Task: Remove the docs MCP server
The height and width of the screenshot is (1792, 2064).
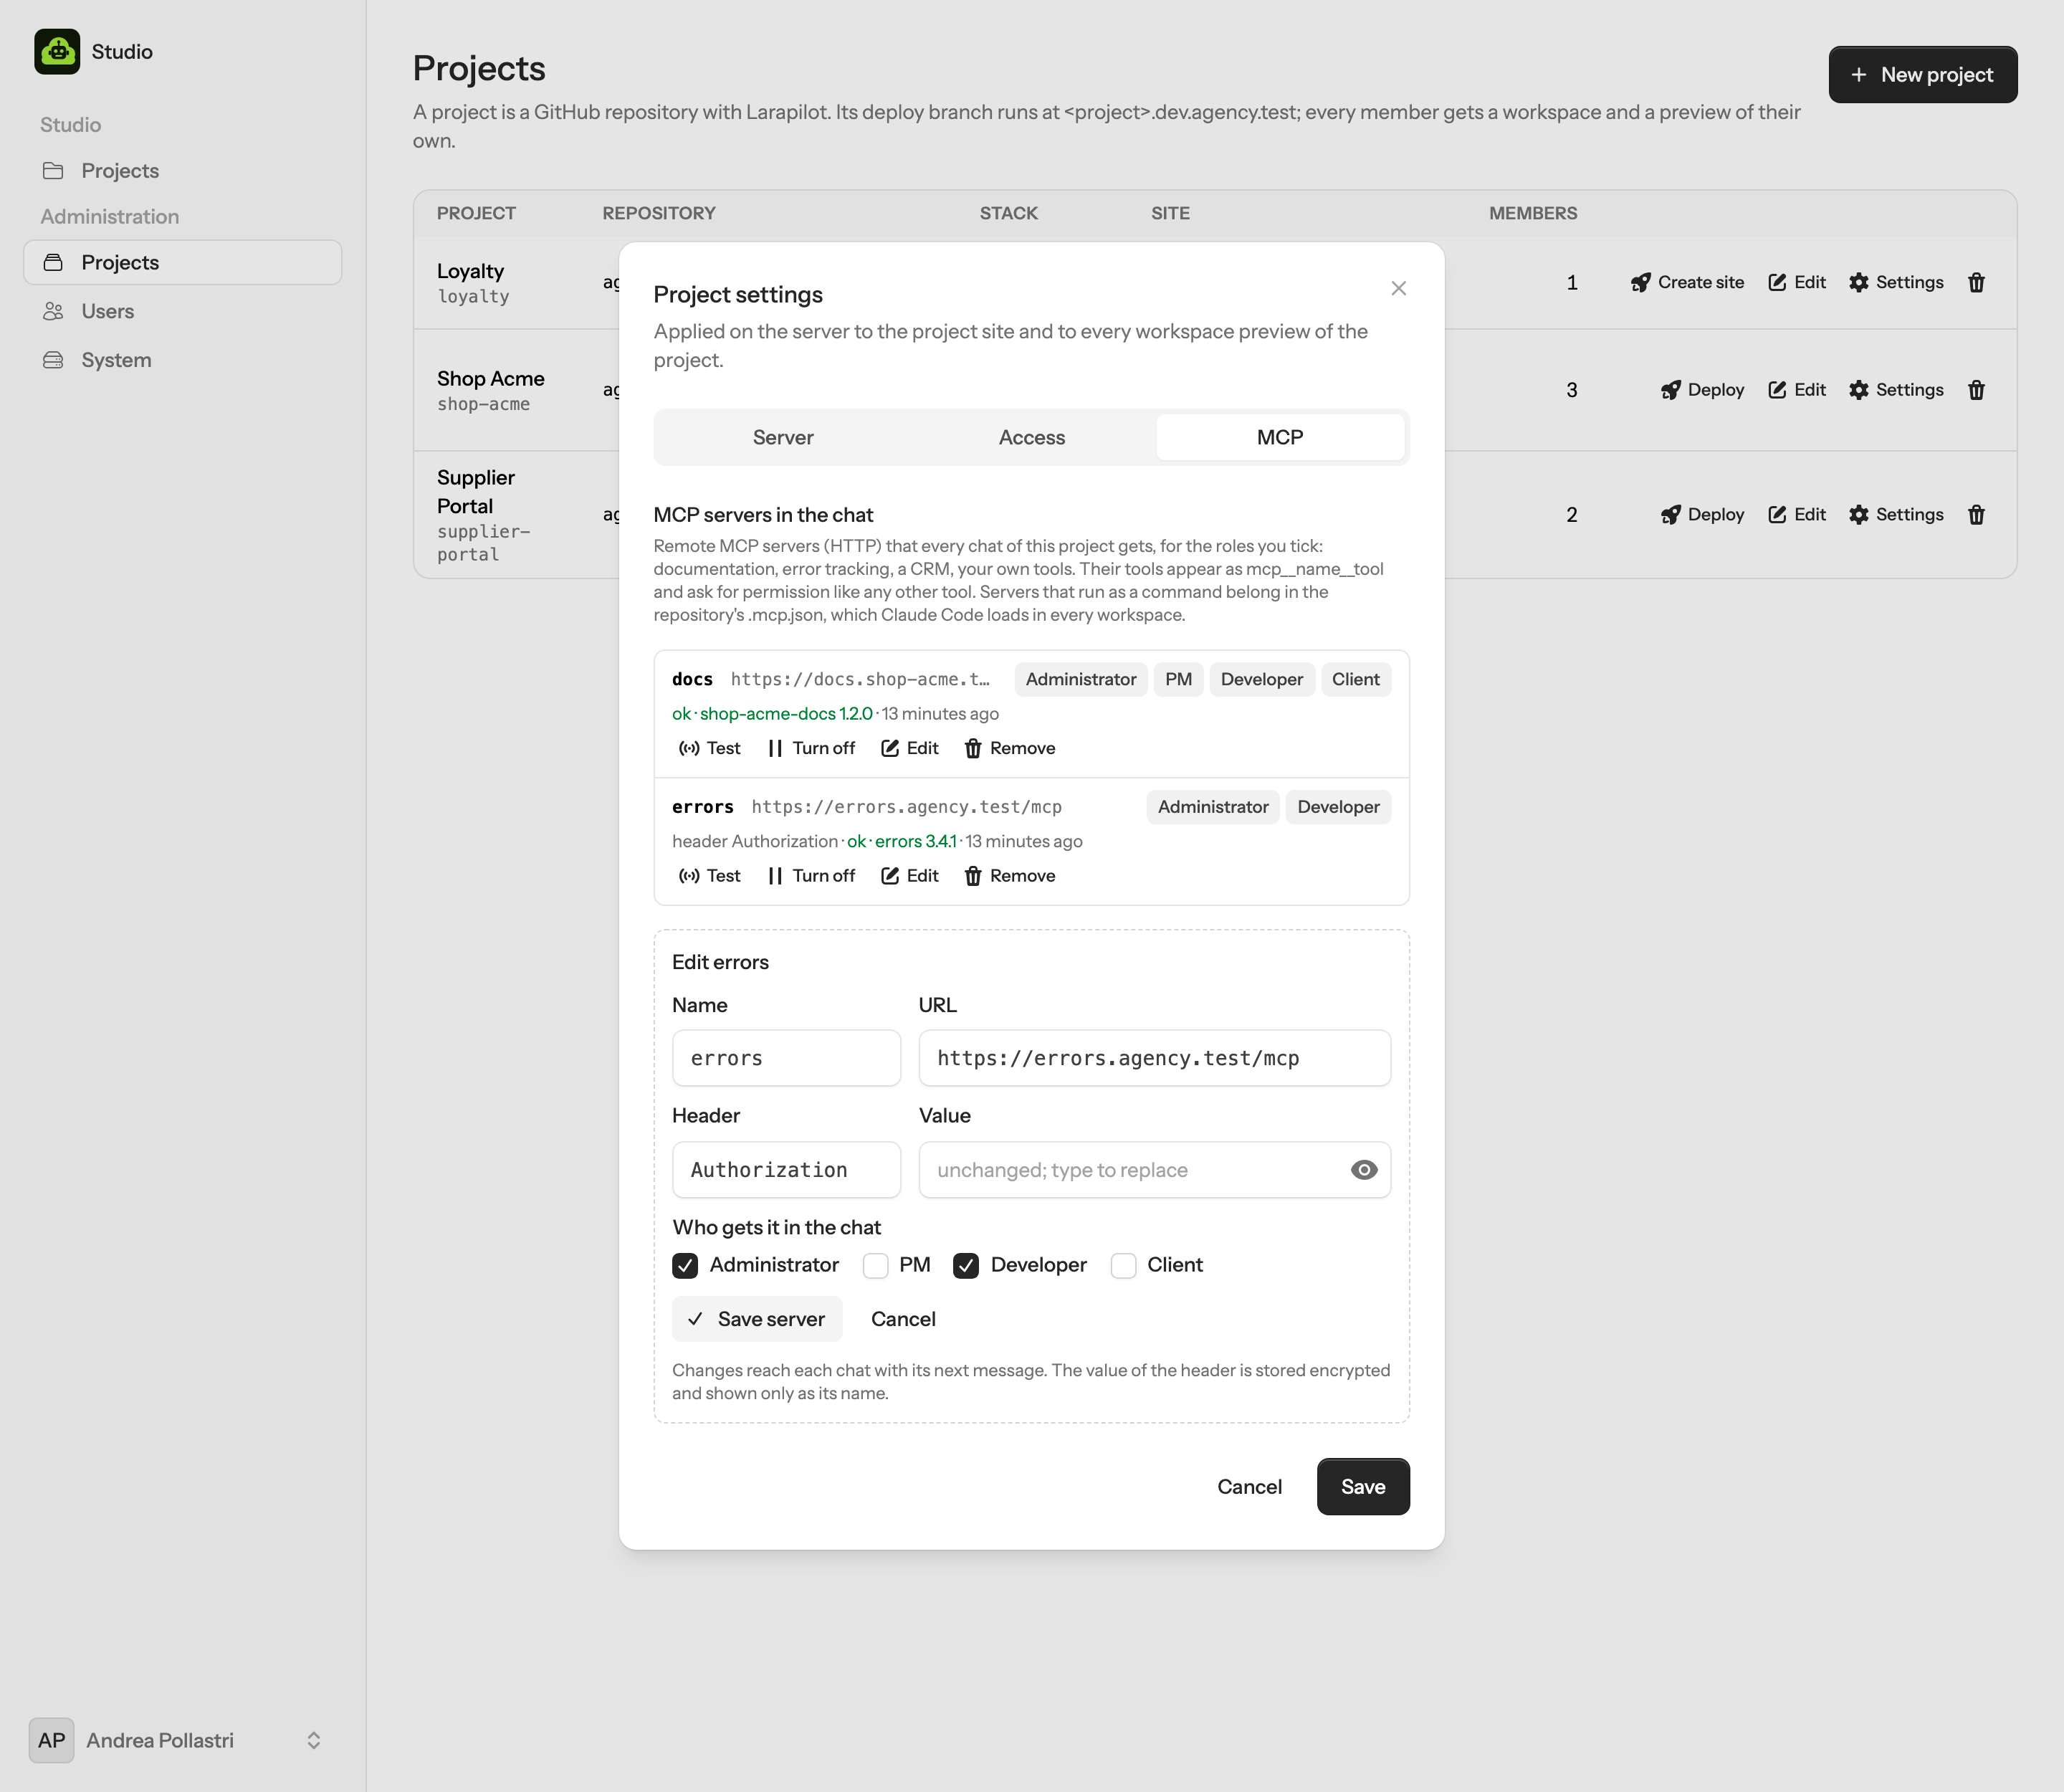Action: click(1010, 748)
